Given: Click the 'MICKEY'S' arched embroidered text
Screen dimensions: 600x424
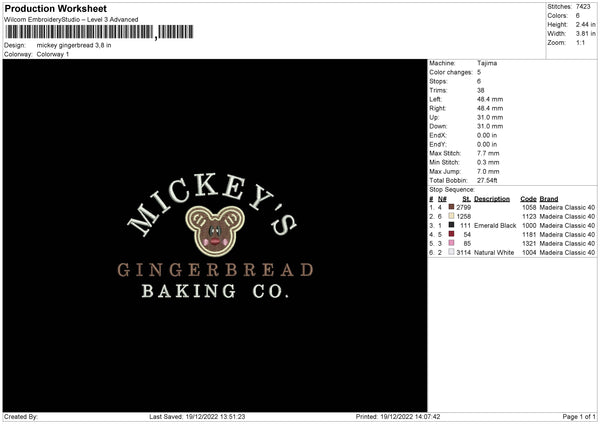Looking at the screenshot, I should pyautogui.click(x=212, y=203).
